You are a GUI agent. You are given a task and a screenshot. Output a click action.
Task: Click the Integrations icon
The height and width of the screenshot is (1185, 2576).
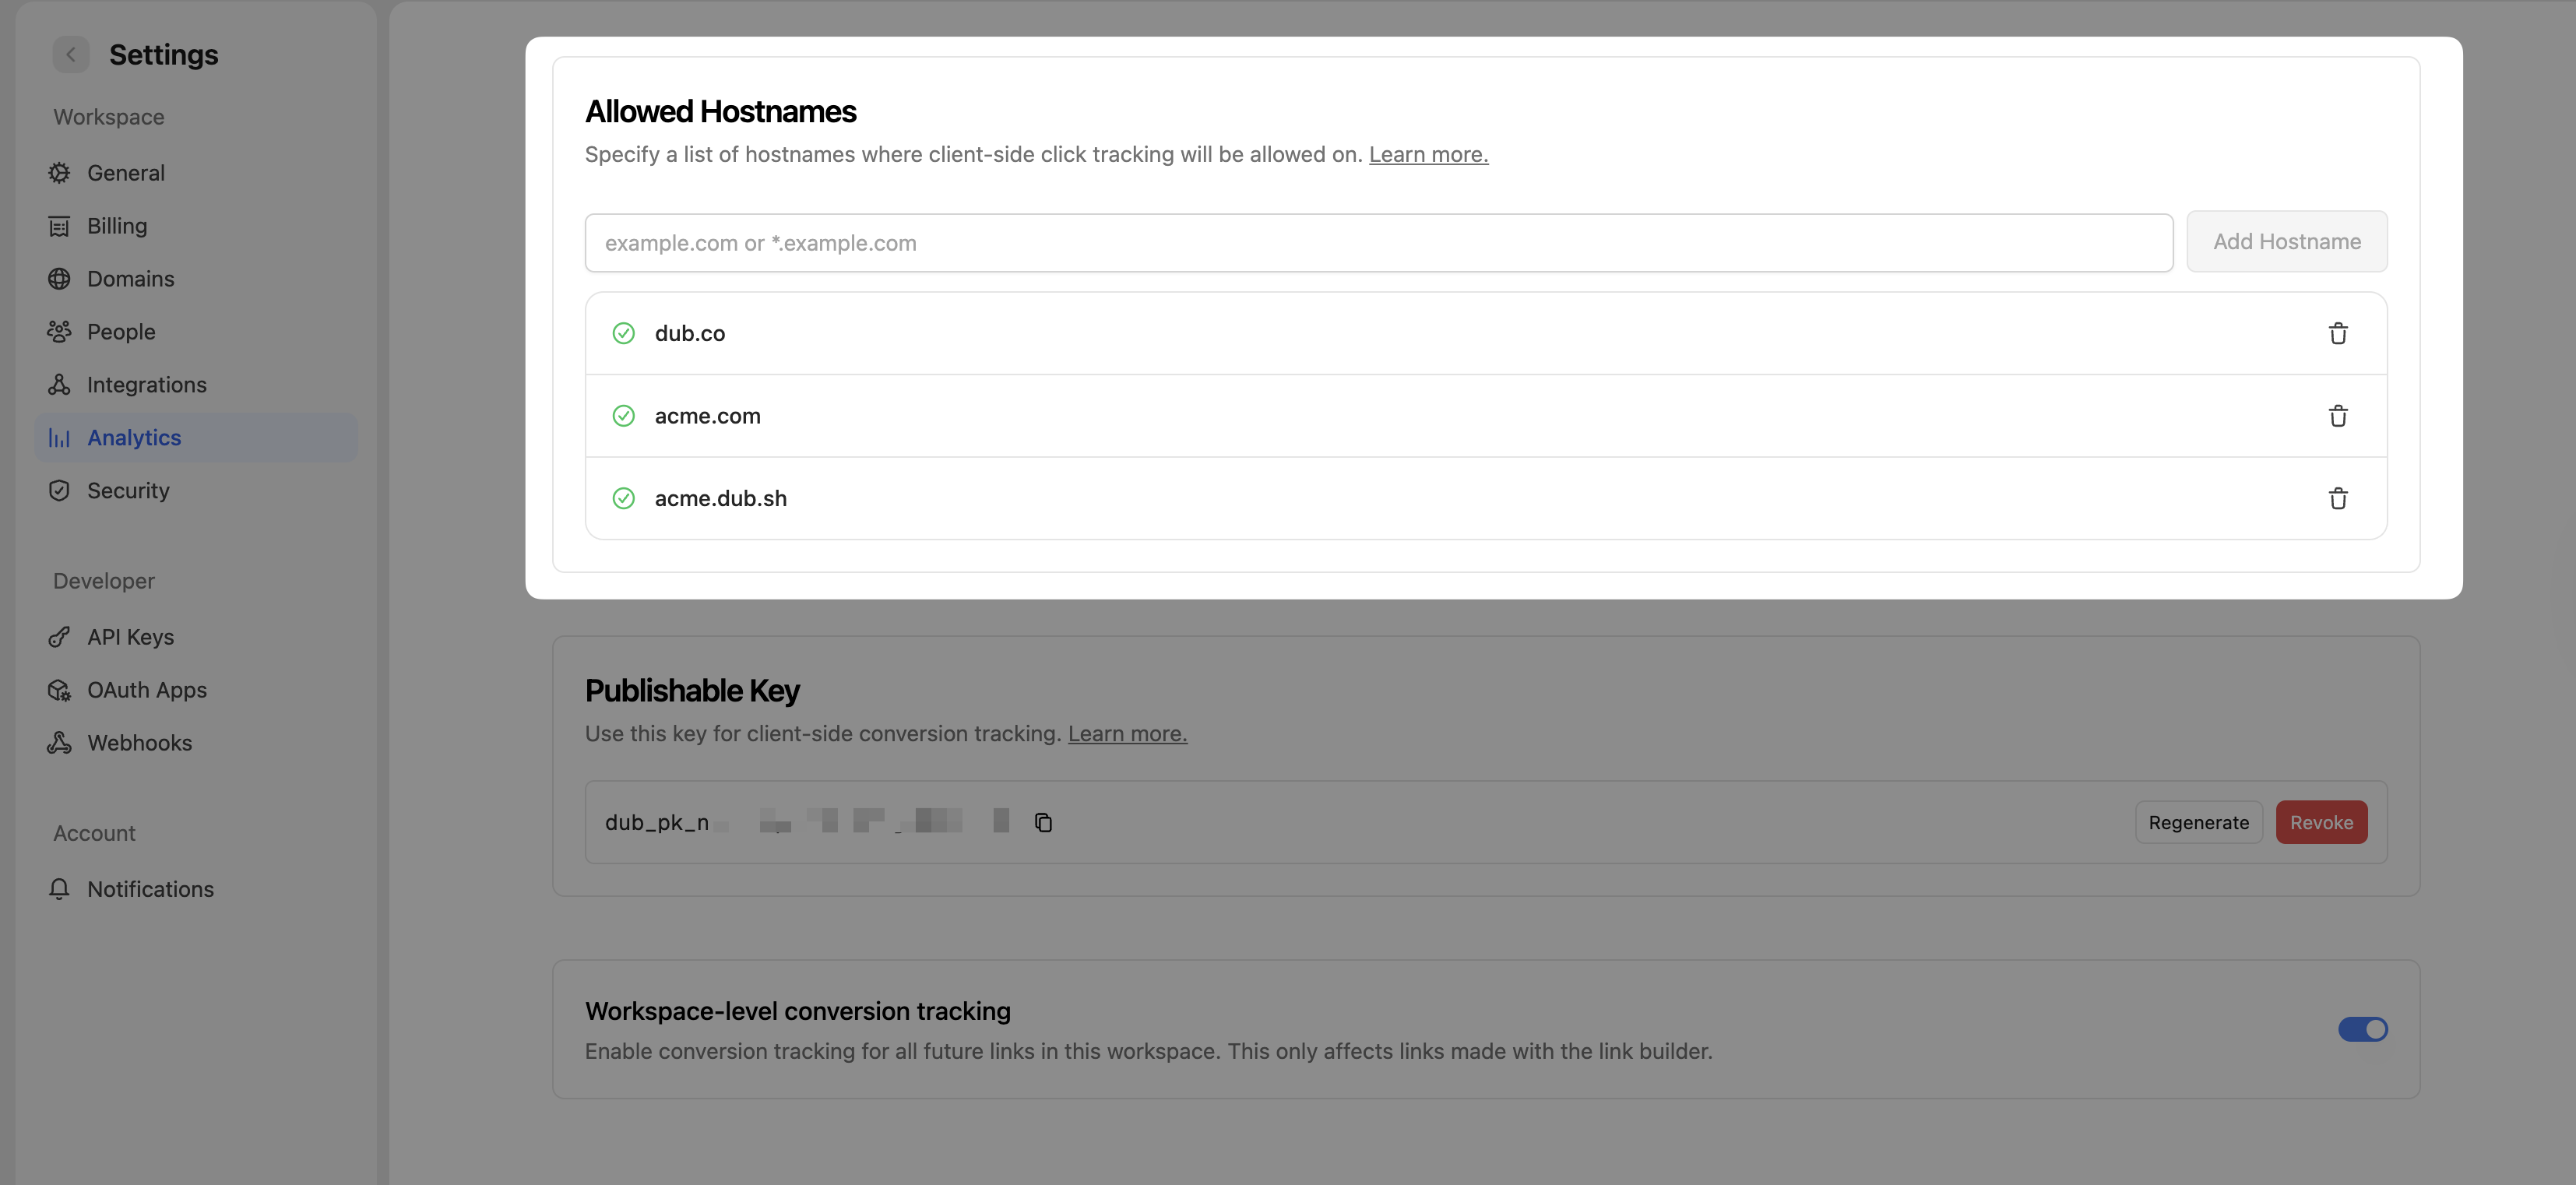point(60,384)
